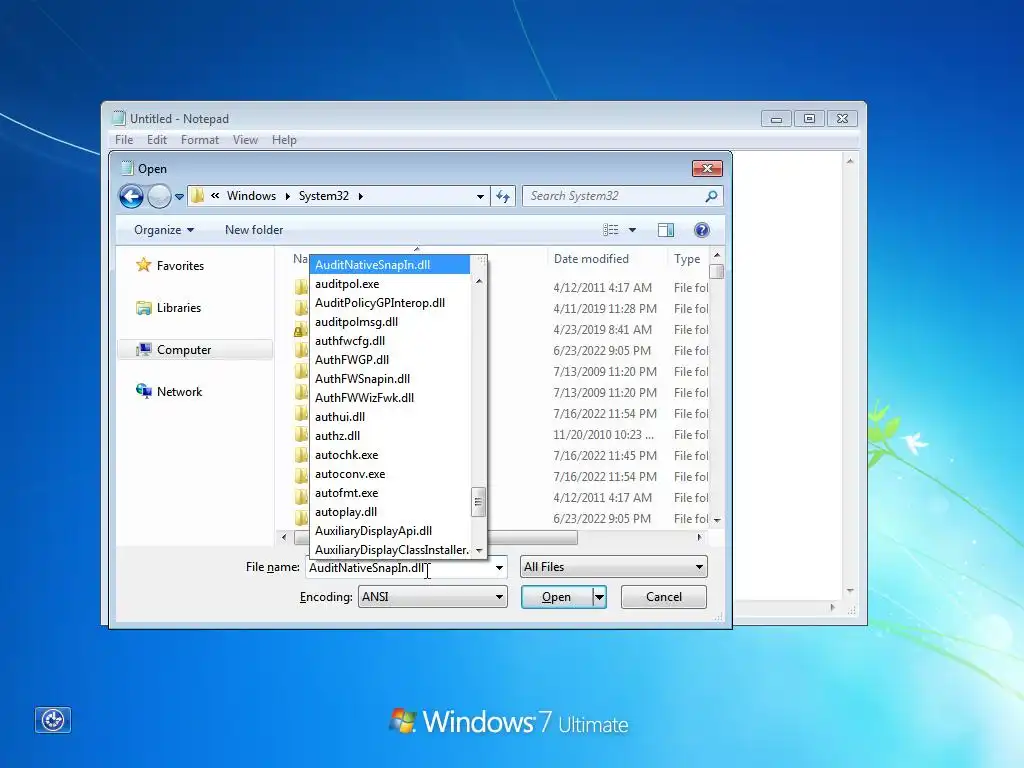Viewport: 1024px width, 768px height.
Task: Select AuditNativeSnapIn.dll suggestion
Action: (x=390, y=264)
